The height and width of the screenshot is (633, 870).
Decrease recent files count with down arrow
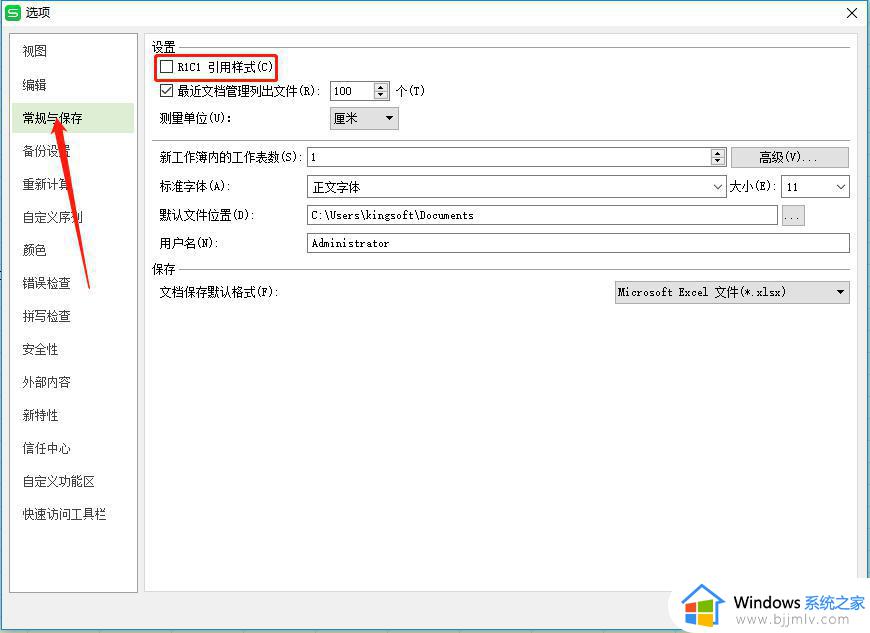point(381,95)
